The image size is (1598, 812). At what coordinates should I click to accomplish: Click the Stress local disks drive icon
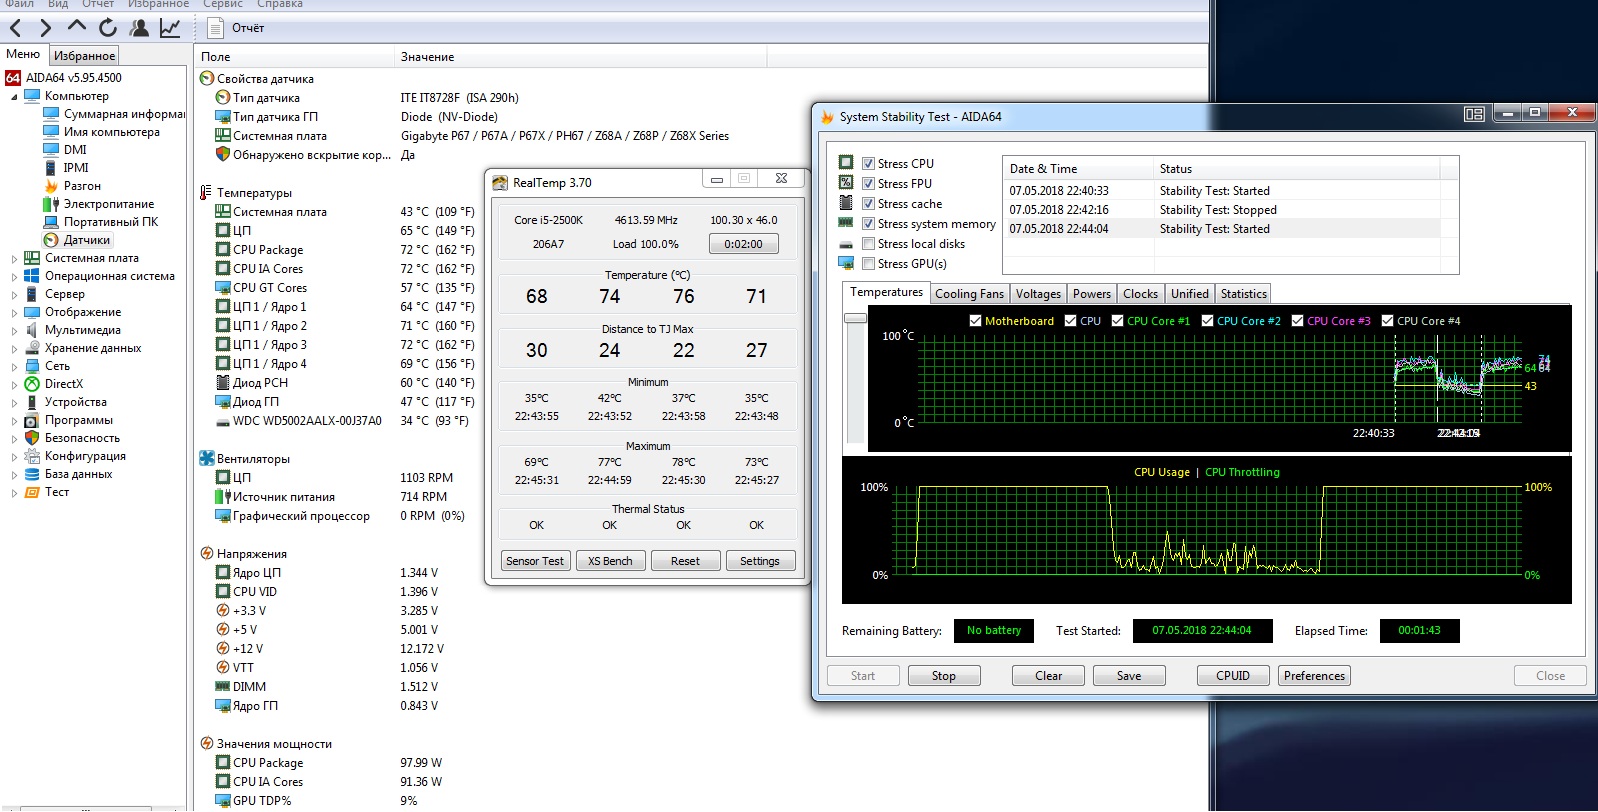(846, 244)
